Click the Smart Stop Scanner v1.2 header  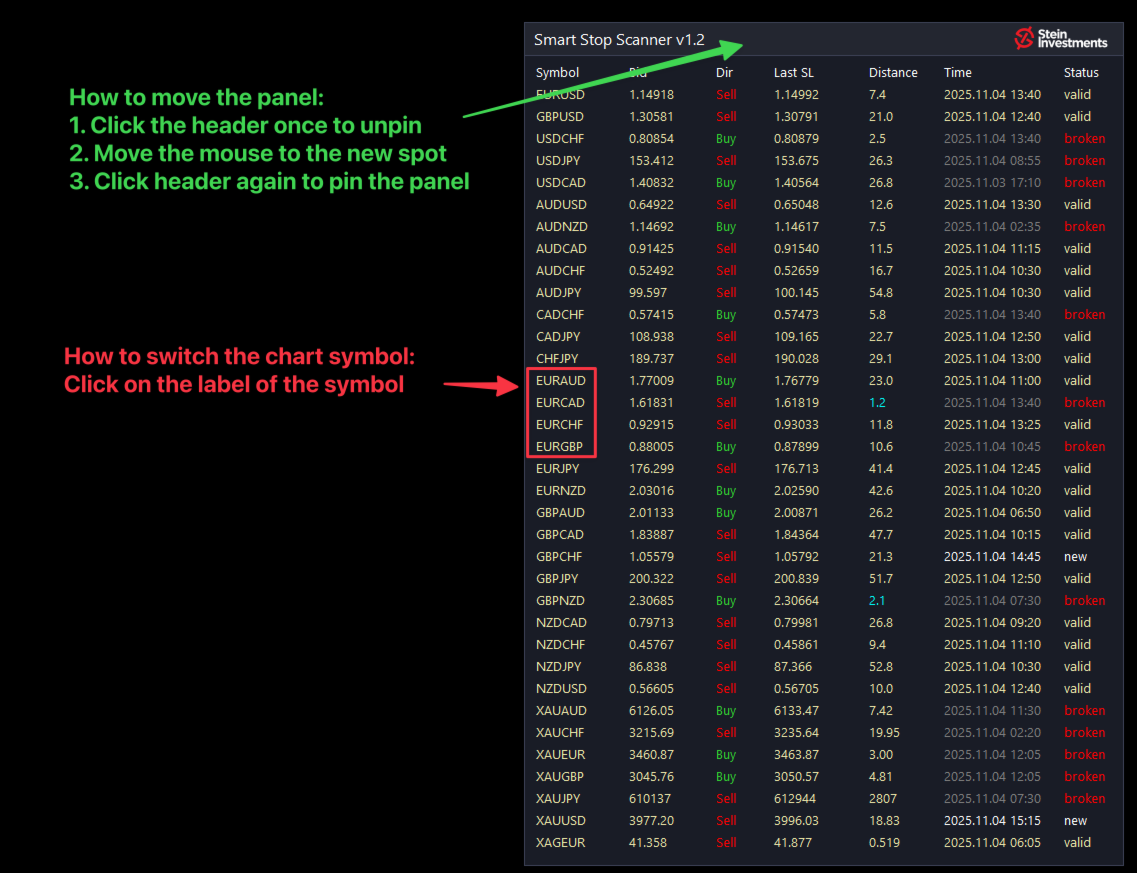coord(619,40)
